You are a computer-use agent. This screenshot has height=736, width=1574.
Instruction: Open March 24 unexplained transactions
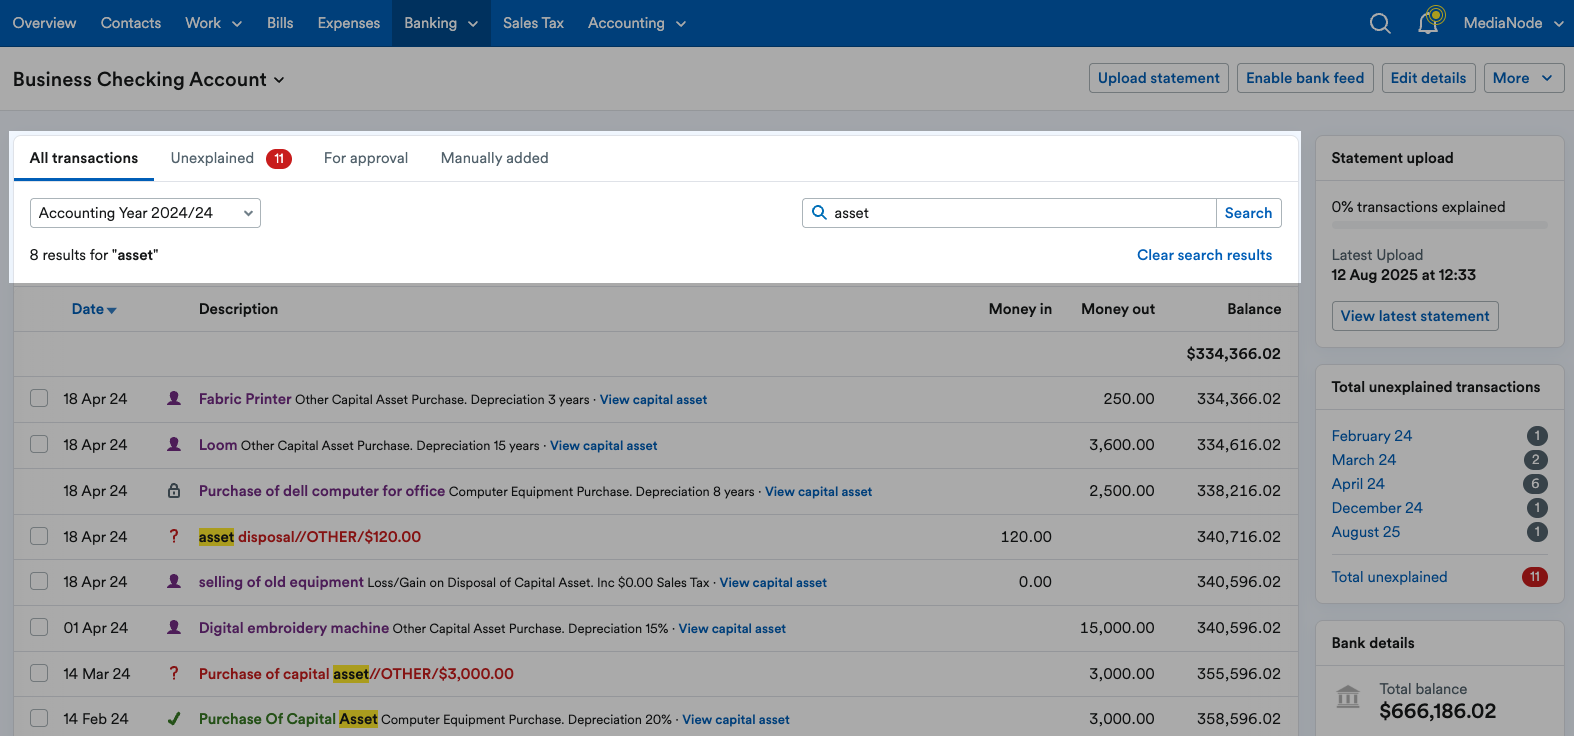pyautogui.click(x=1364, y=460)
